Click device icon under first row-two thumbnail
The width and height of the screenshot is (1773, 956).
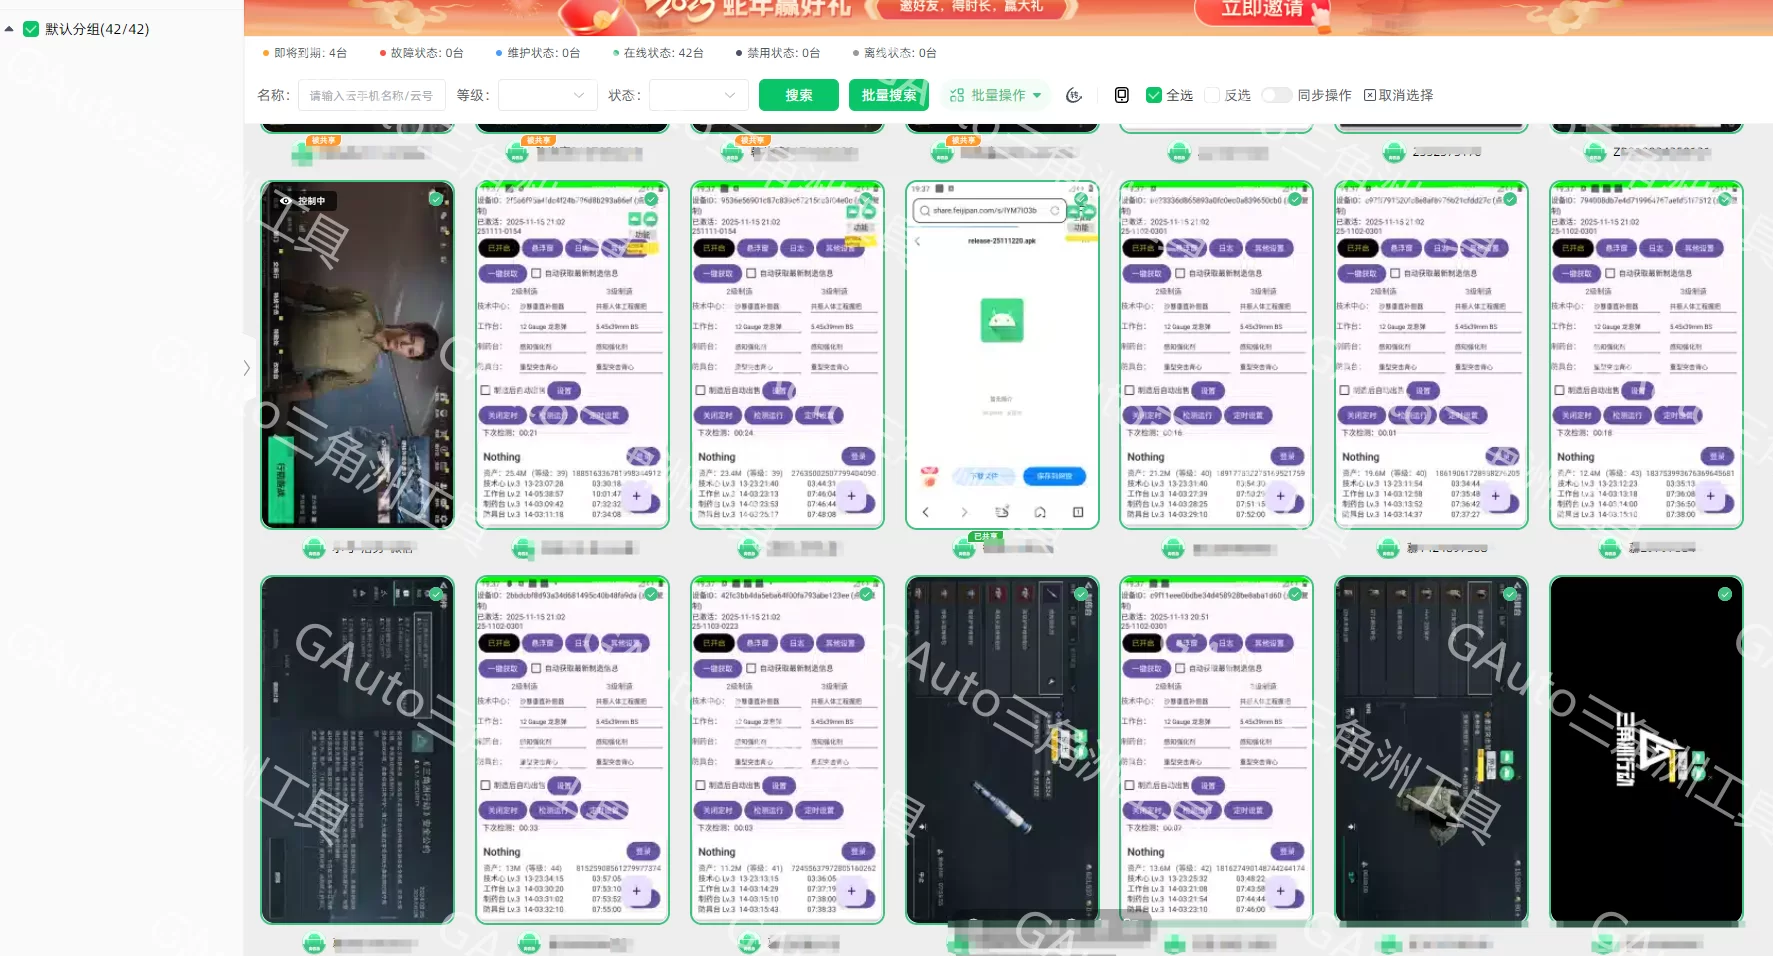314,548
